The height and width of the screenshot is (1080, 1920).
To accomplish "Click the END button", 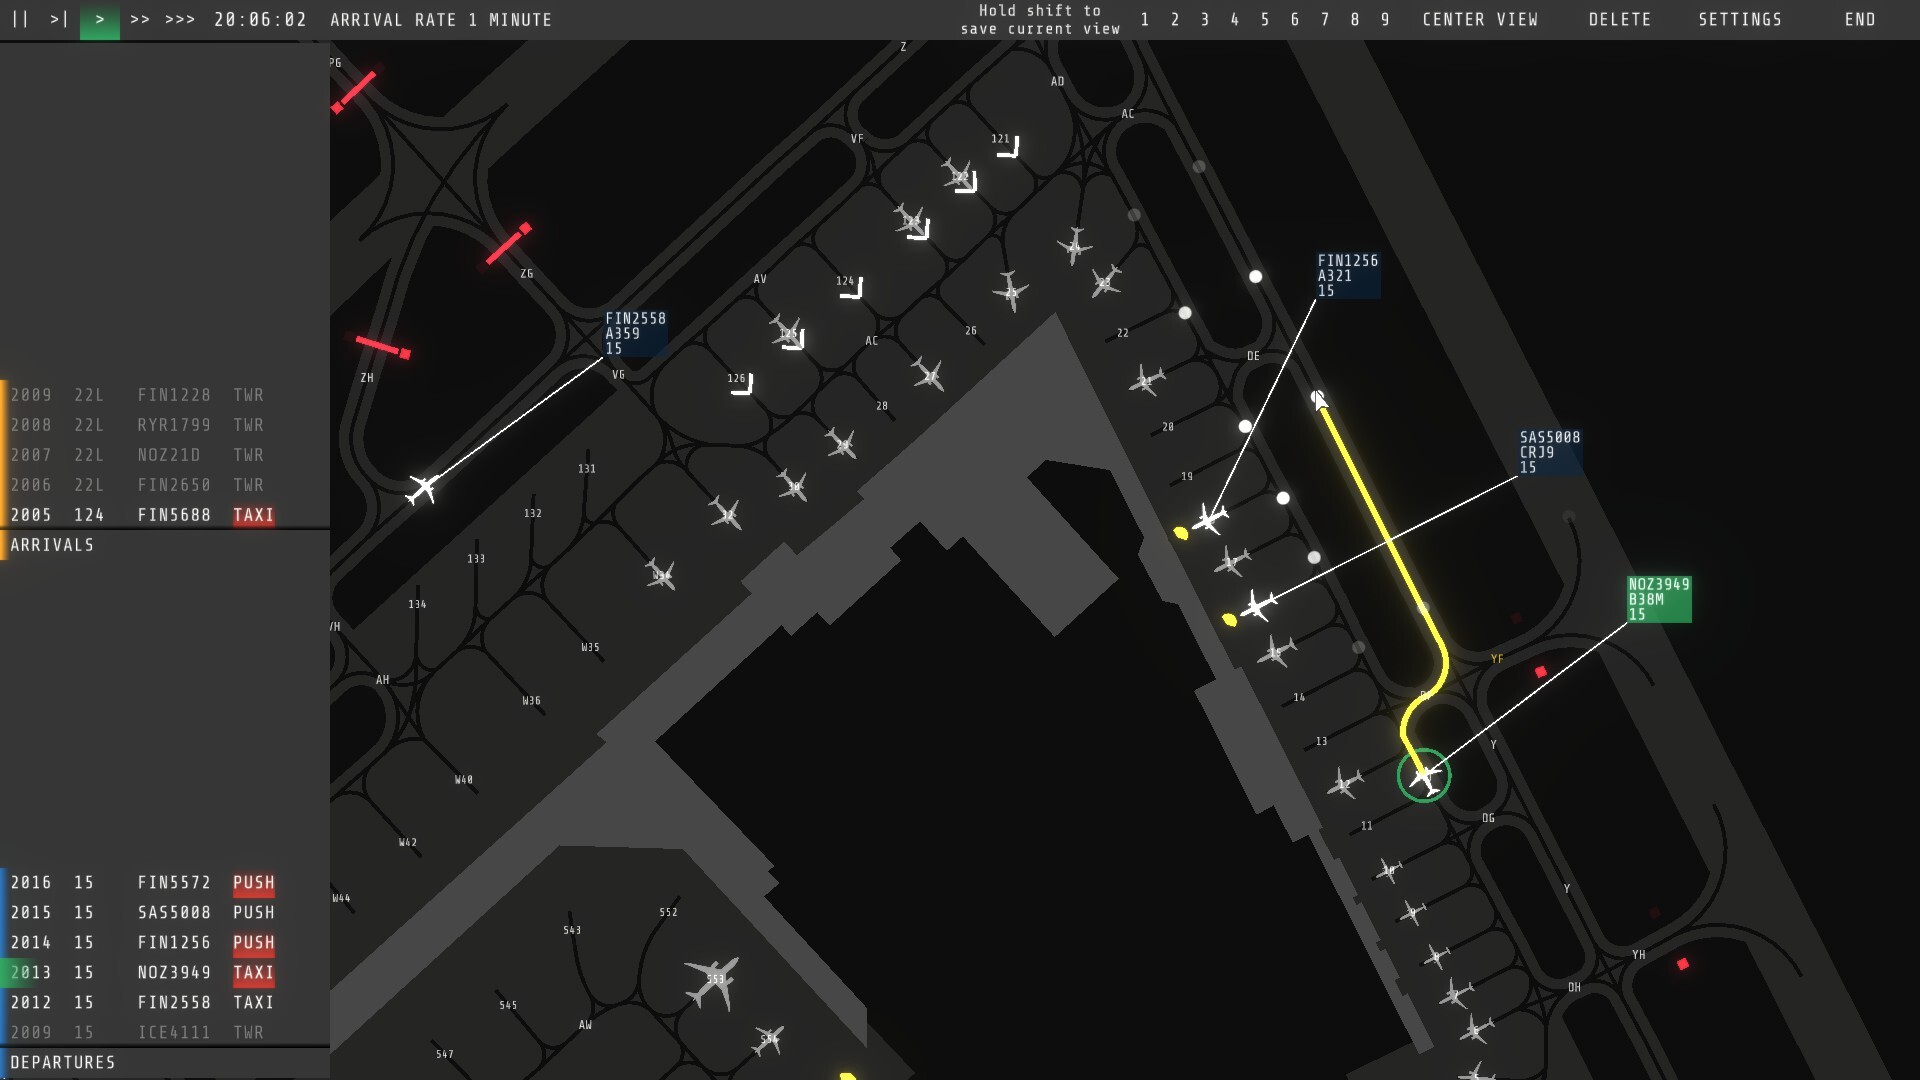I will (x=1859, y=19).
